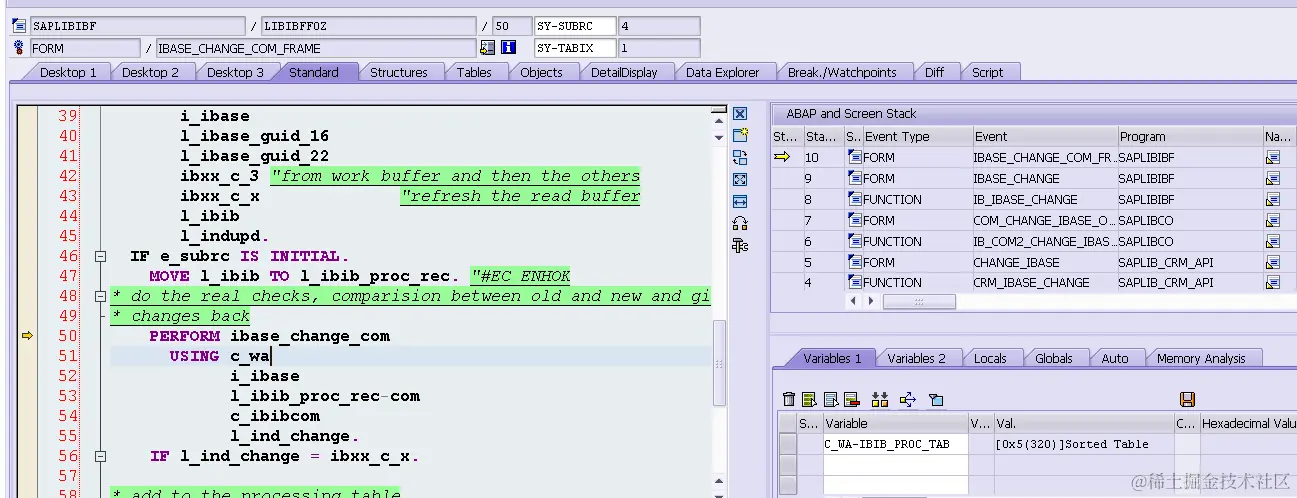
Task: Click event type icon of stack row 10
Action: [854, 157]
